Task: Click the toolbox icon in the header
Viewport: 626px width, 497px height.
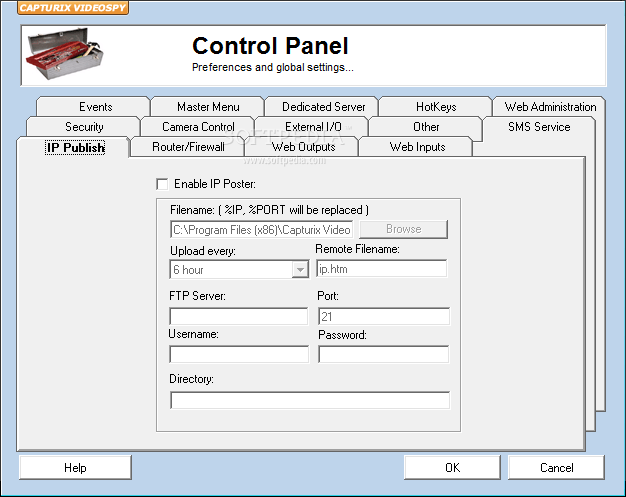Action: (x=64, y=54)
